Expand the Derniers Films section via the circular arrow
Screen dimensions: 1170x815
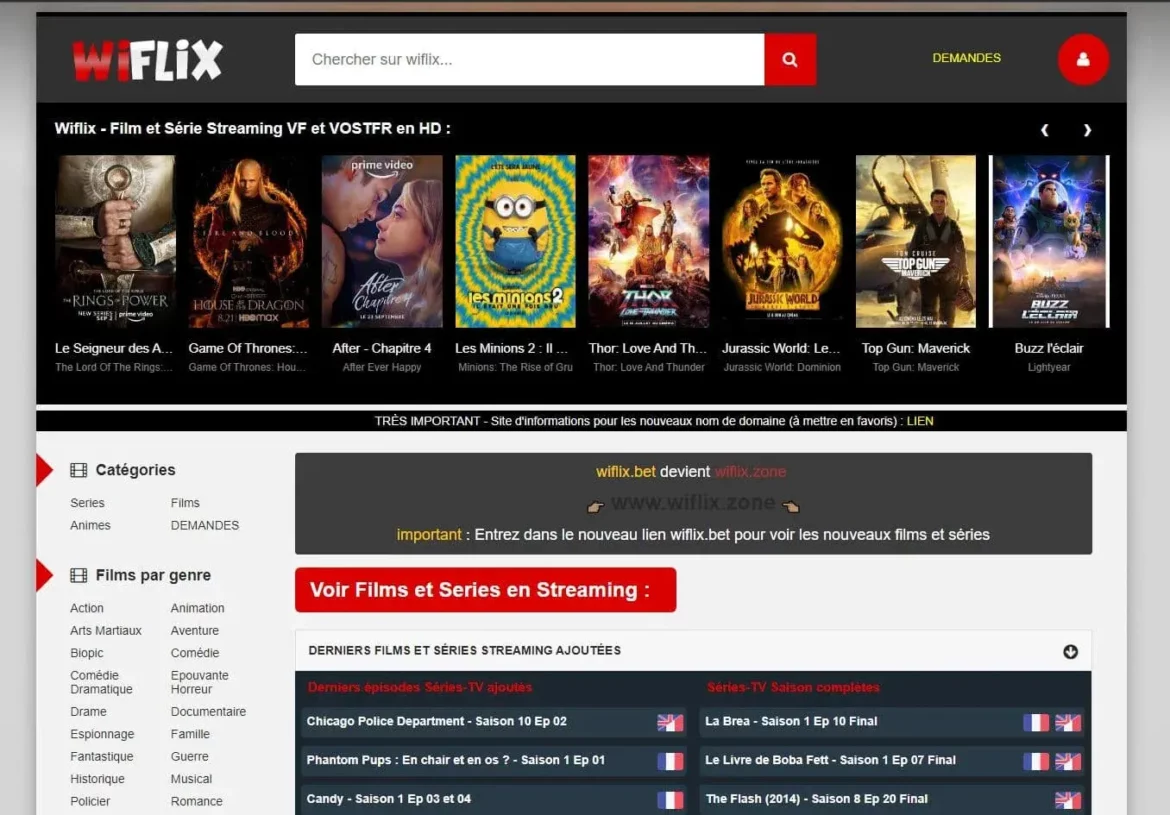[1071, 651]
